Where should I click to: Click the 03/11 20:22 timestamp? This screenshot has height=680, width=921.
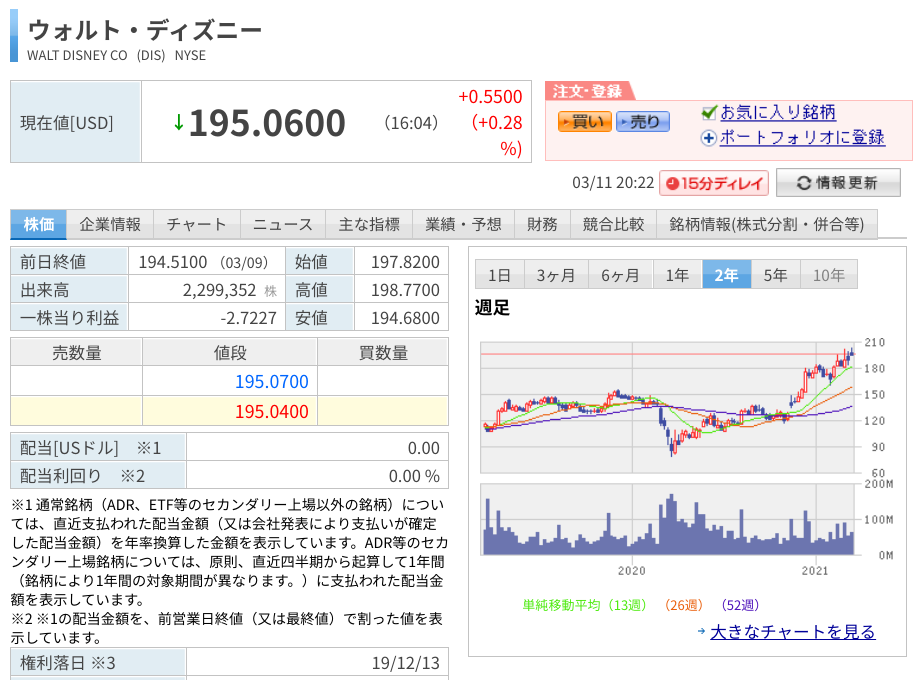pos(613,183)
